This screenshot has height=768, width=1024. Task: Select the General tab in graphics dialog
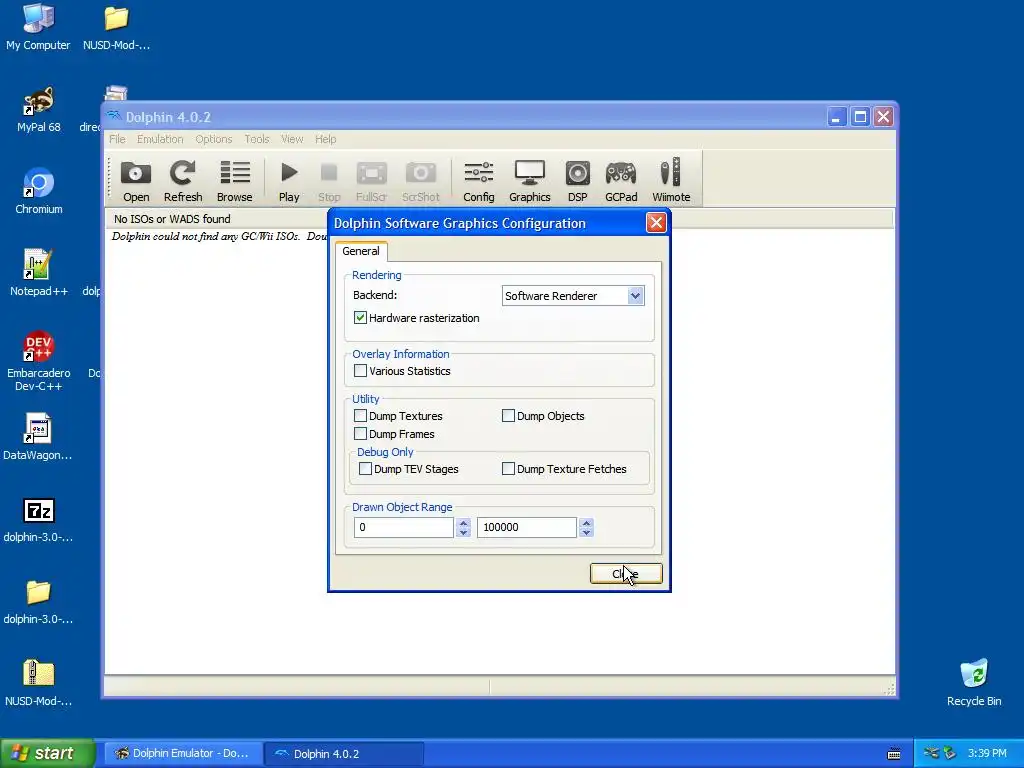click(x=360, y=251)
